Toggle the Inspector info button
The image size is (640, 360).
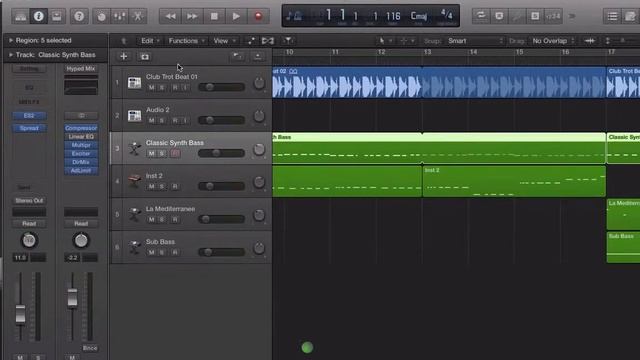(39, 16)
